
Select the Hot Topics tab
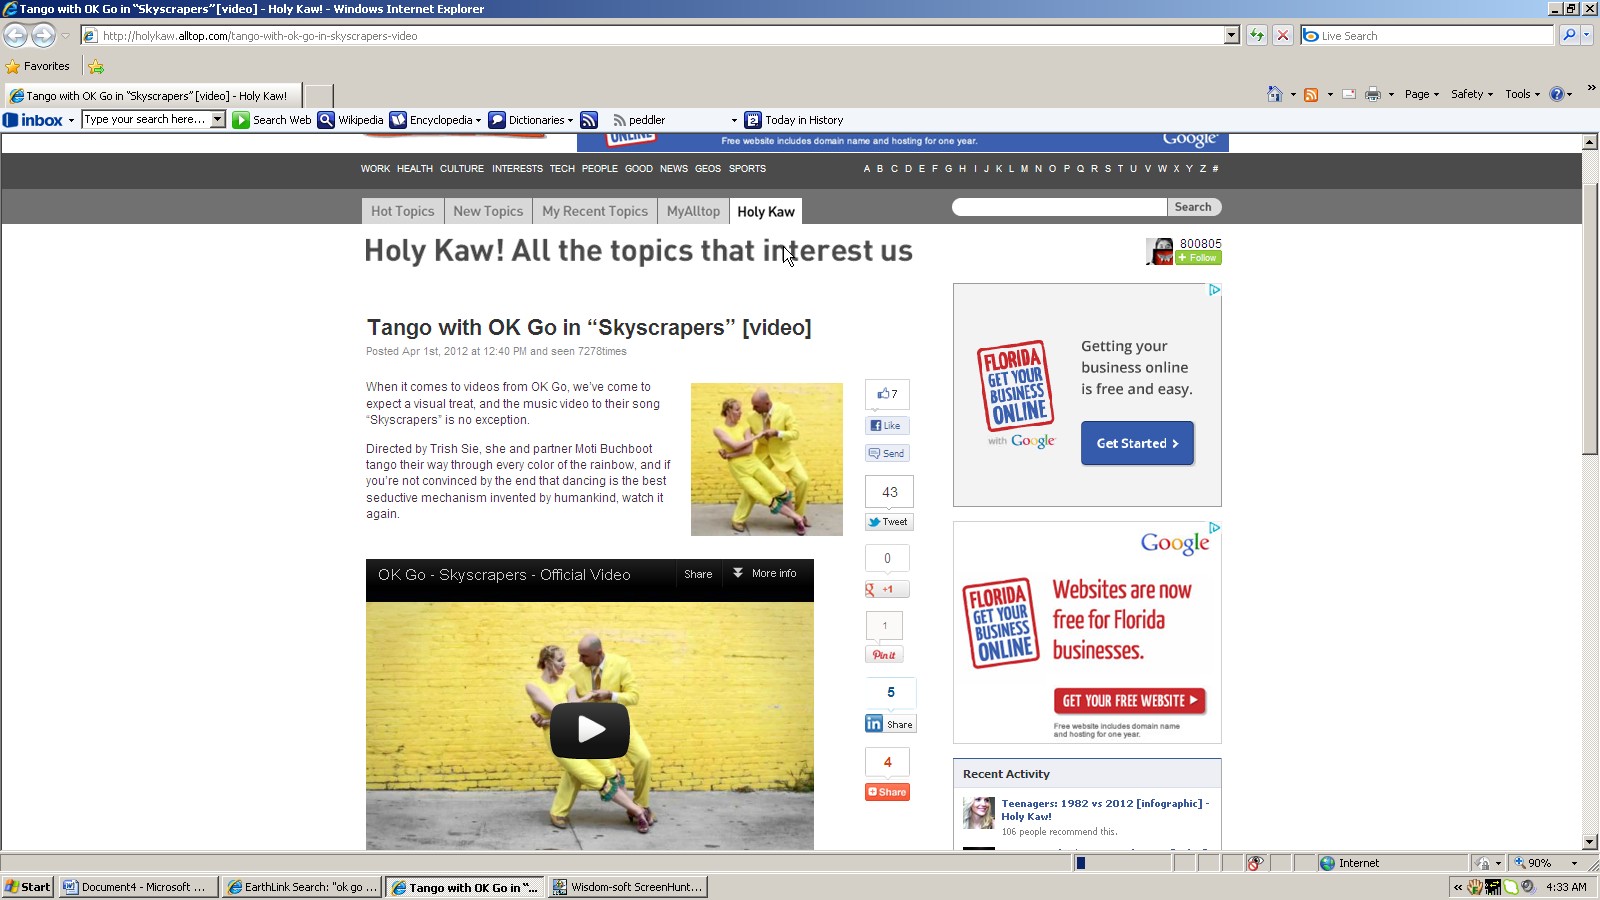tap(402, 211)
